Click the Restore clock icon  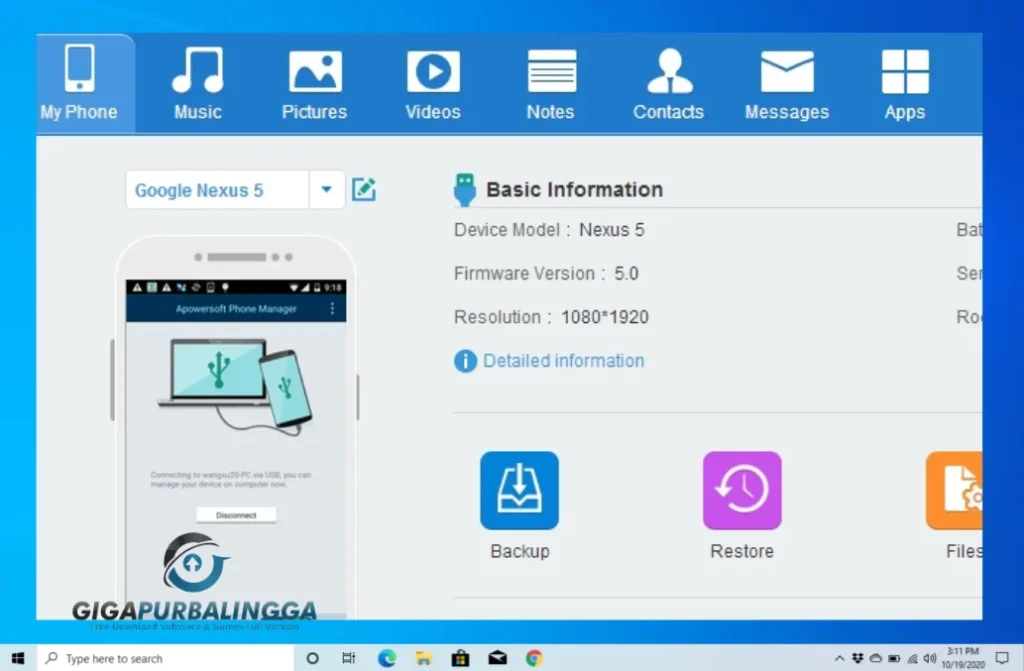742,490
